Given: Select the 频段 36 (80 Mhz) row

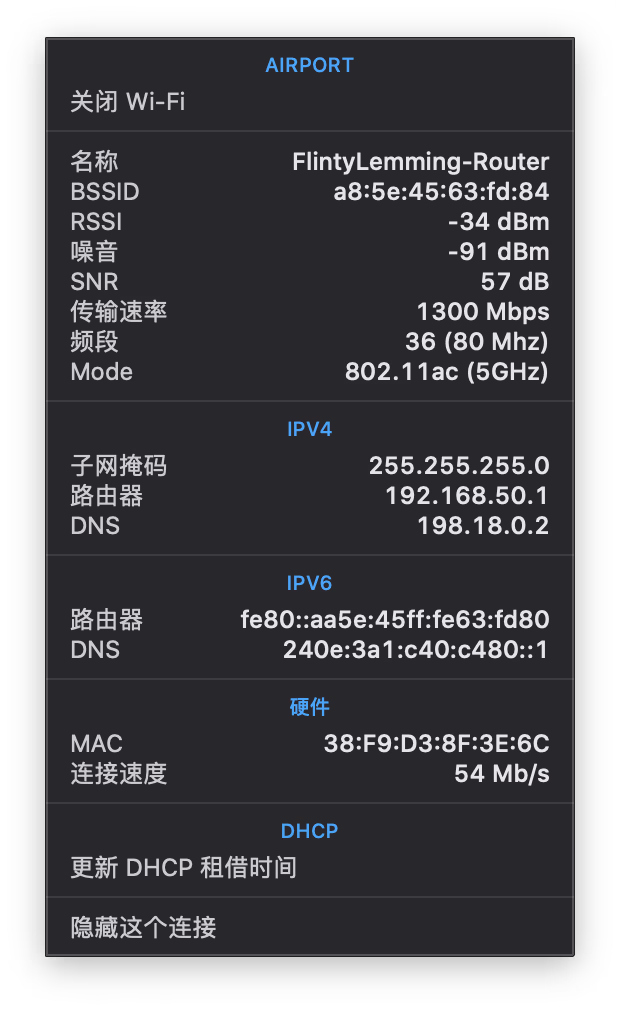Looking at the screenshot, I should pyautogui.click(x=310, y=342).
